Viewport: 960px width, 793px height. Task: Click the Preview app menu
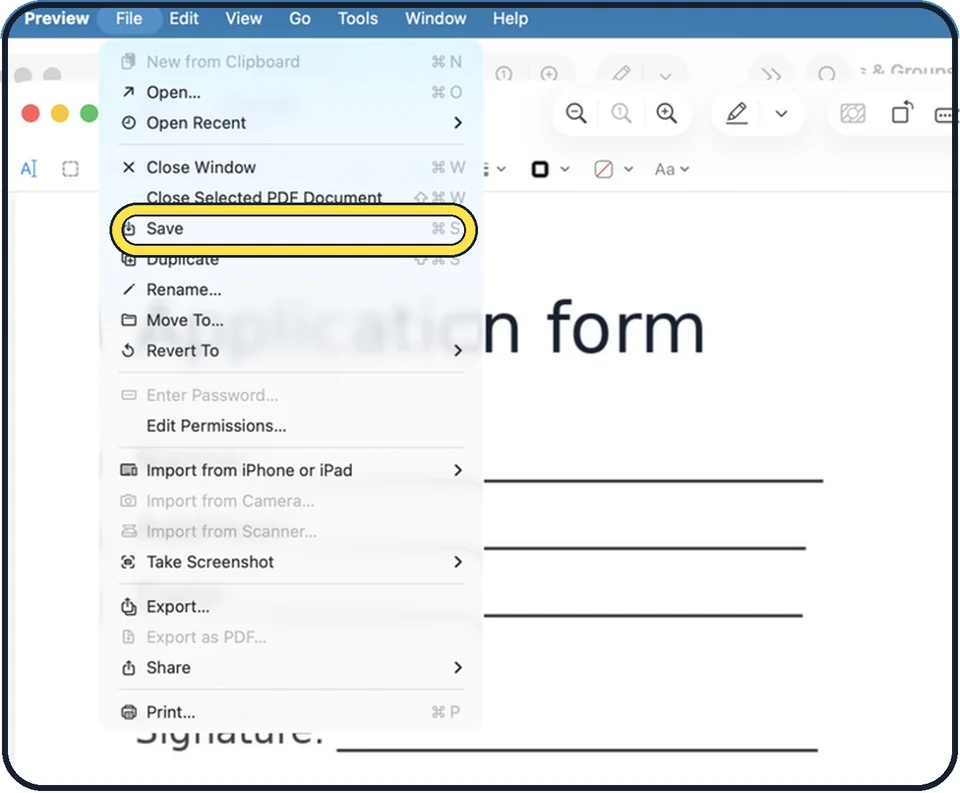(x=56, y=18)
